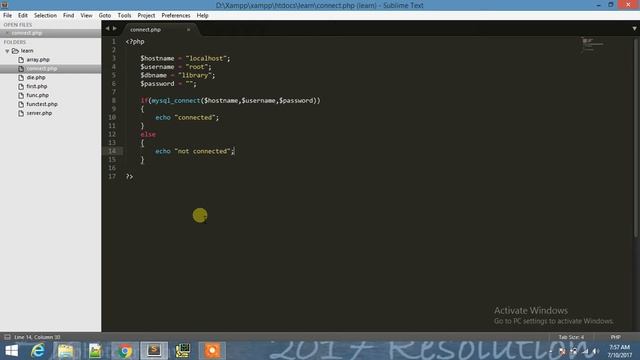Viewport: 640px width, 360px height.
Task: Go to previous tab with left arrow
Action: pos(107,29)
